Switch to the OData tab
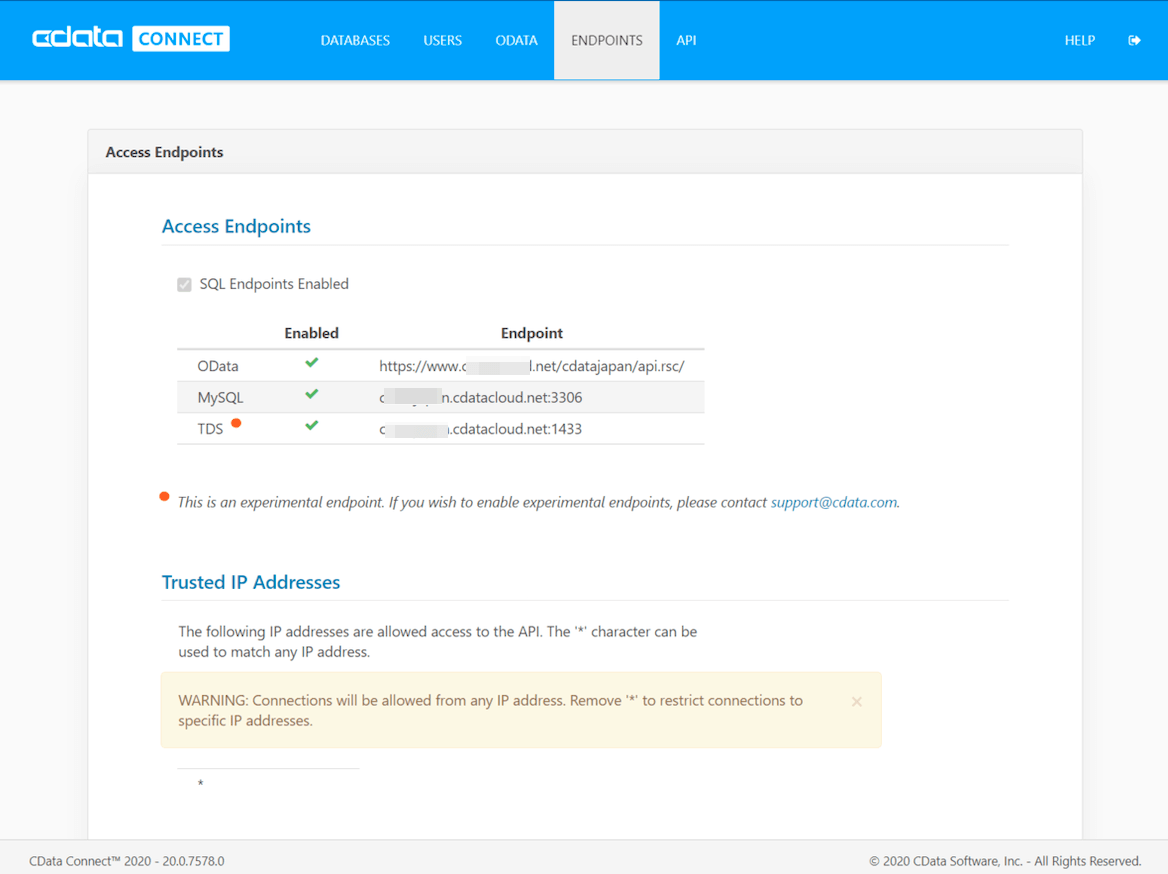1168x874 pixels. [516, 40]
